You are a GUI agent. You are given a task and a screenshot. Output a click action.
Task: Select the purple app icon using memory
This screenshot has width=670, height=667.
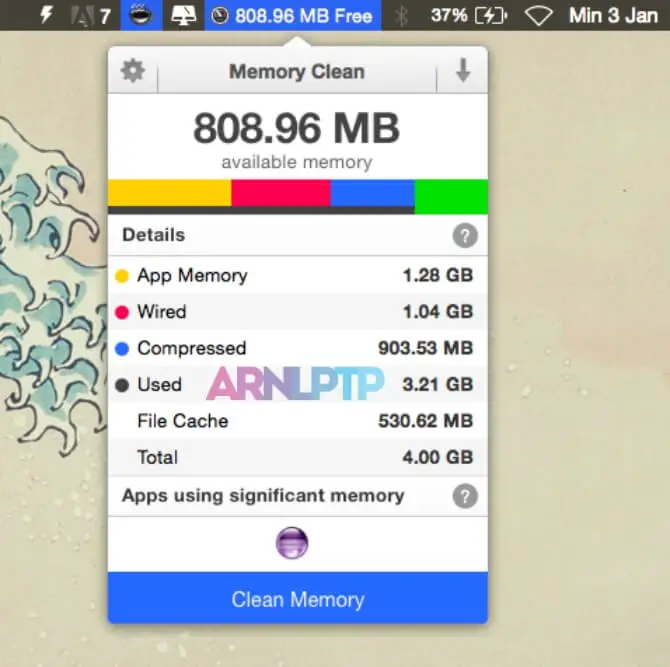click(x=292, y=543)
